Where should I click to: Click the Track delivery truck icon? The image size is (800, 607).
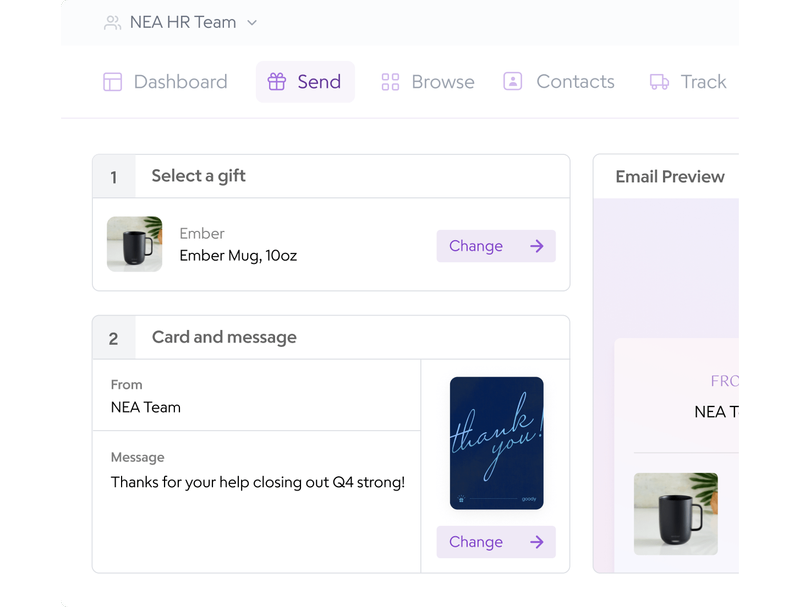pyautogui.click(x=659, y=82)
